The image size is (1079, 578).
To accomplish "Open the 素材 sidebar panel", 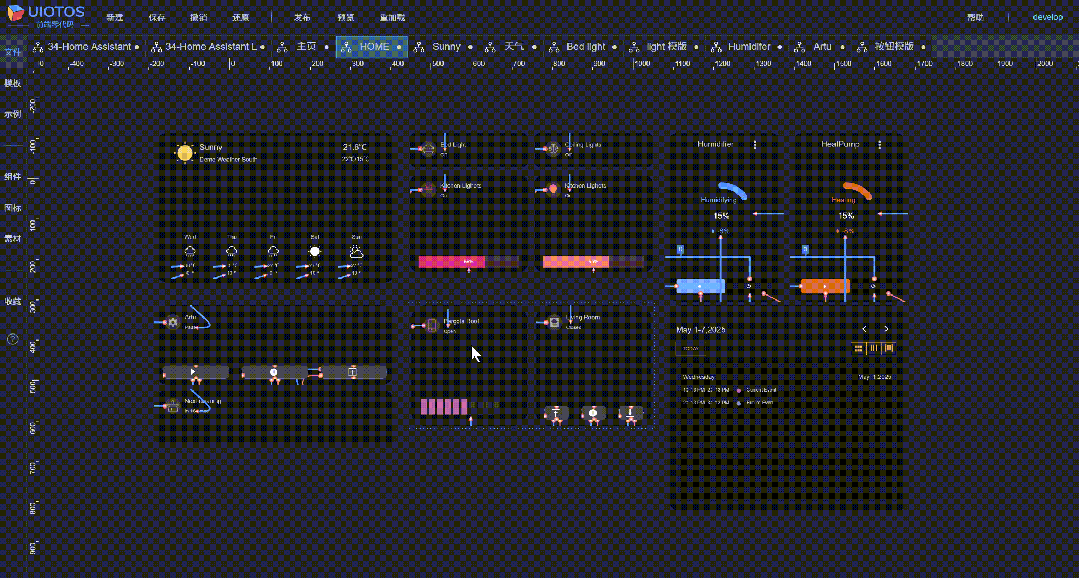I will 12,238.
